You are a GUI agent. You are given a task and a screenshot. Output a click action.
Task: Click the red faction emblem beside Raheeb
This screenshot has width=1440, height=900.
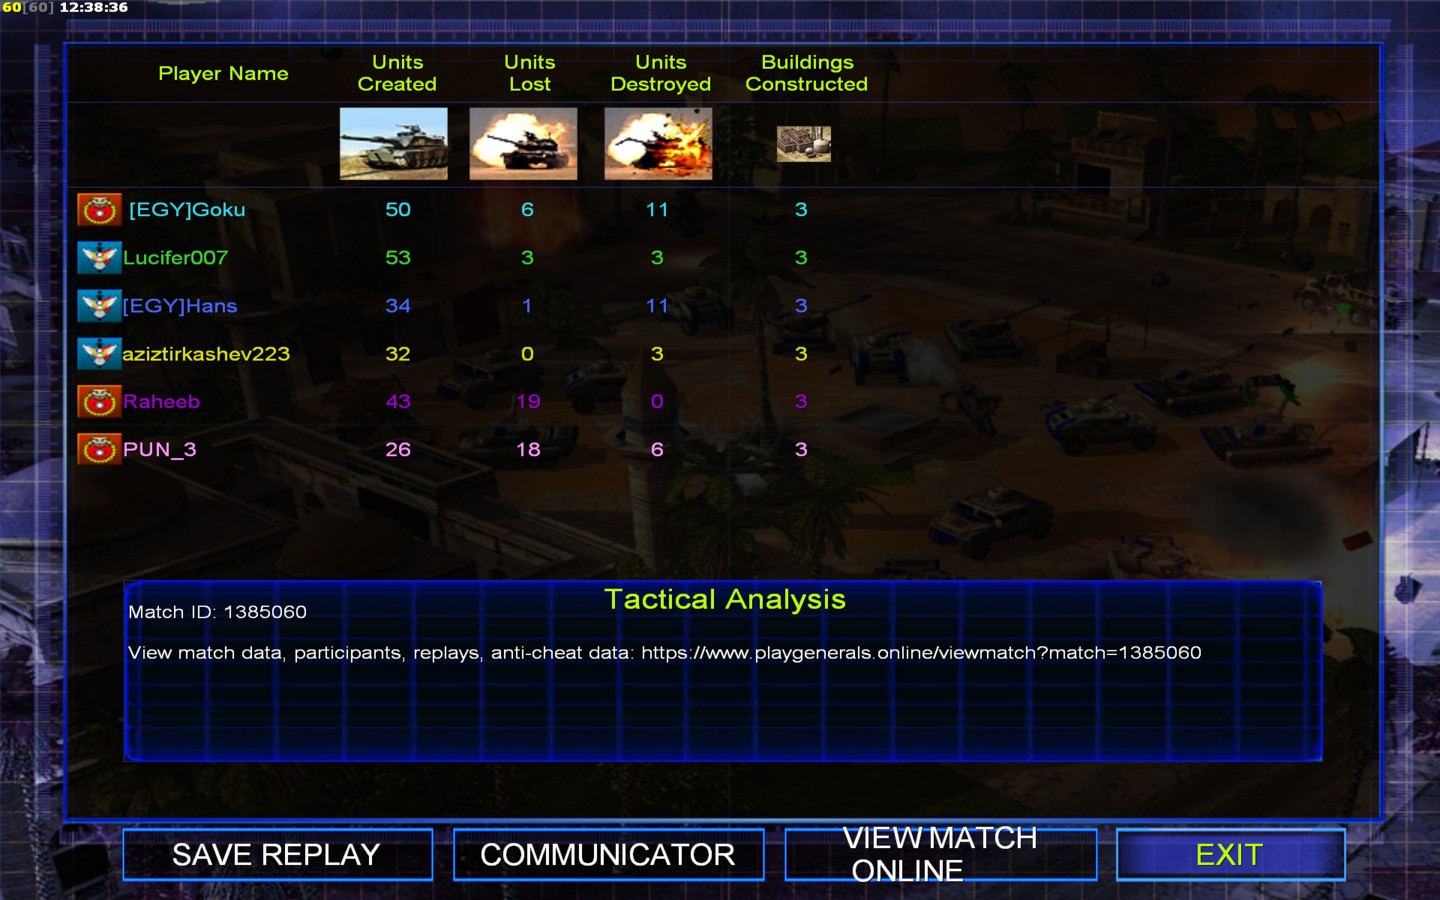tap(99, 402)
